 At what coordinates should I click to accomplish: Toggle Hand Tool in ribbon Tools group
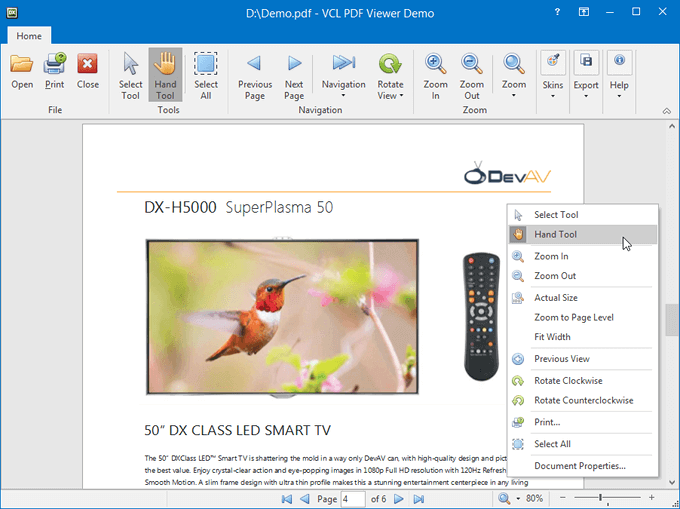point(165,76)
